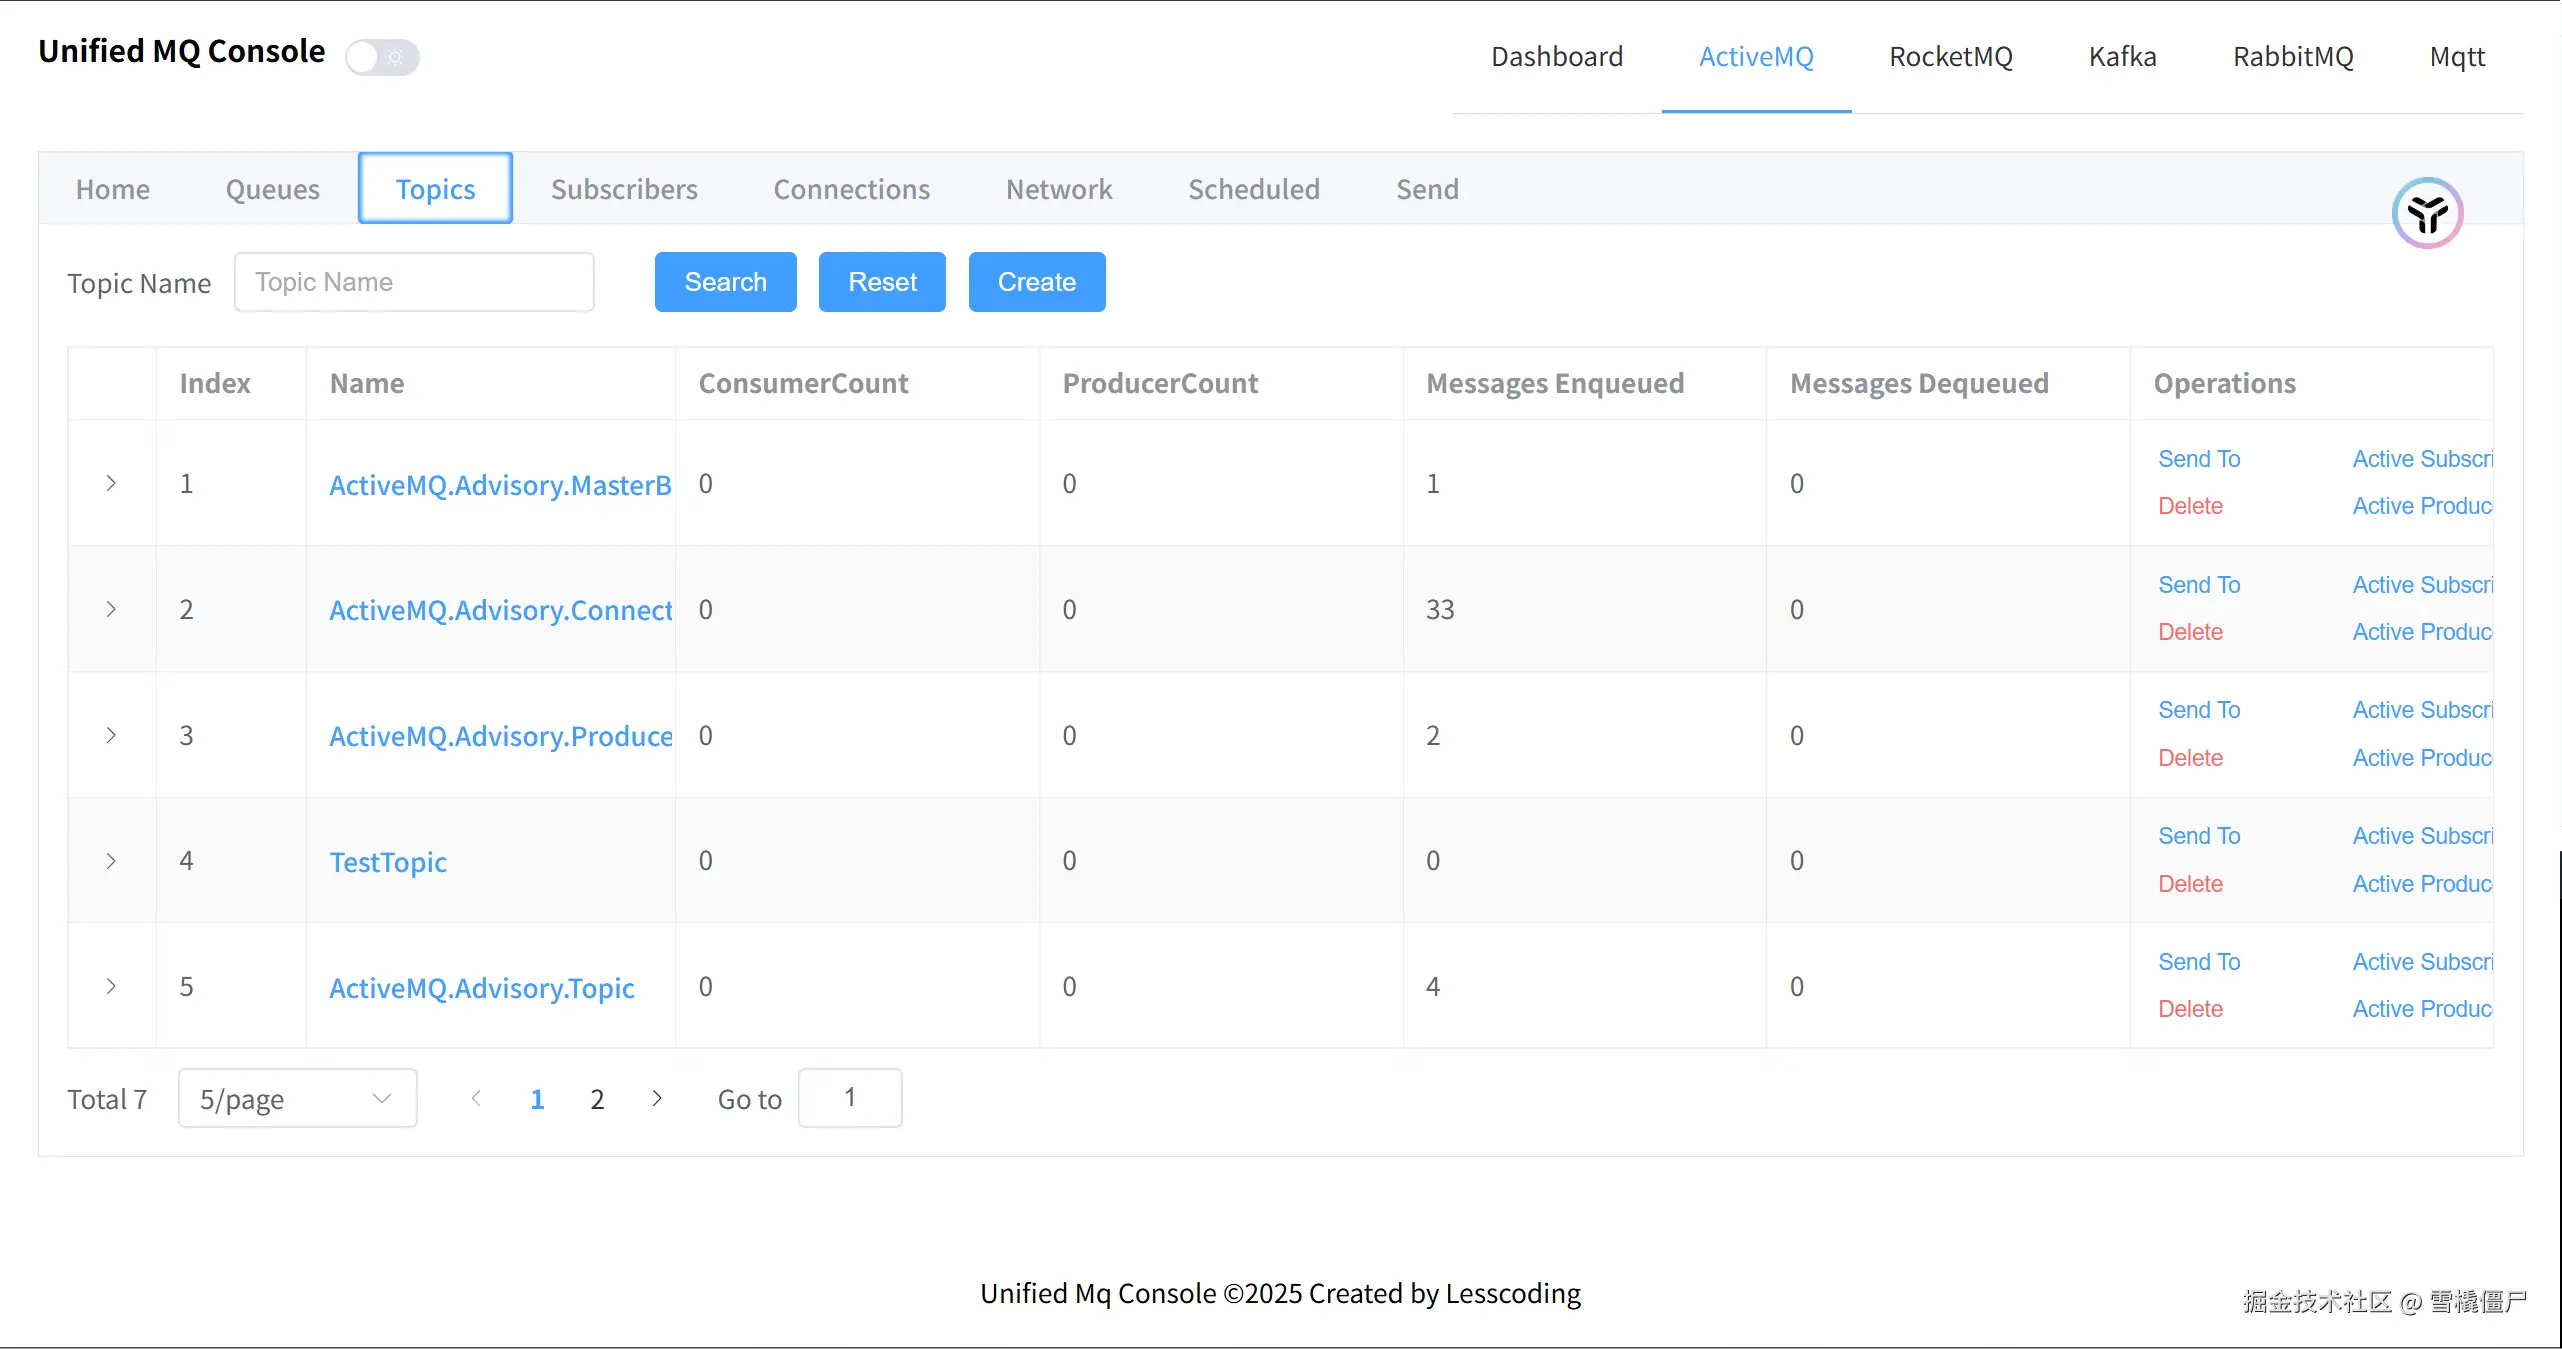The width and height of the screenshot is (2562, 1349).
Task: Delete the TestTopic topic
Action: (2190, 884)
